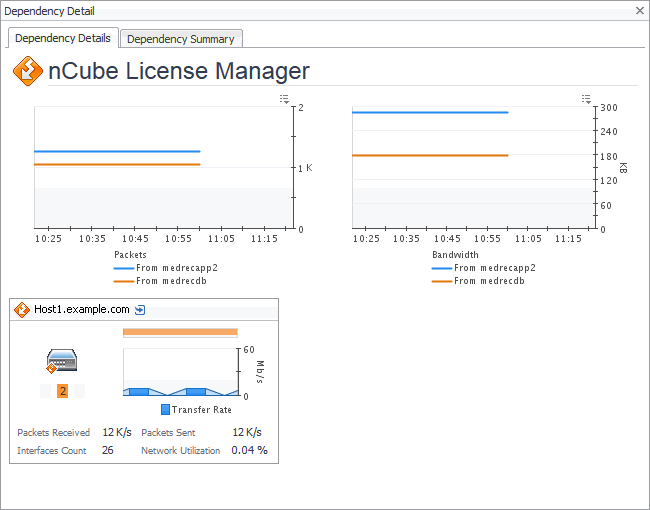Screen dimensions: 650x510
Task: Click the nCube License Manager warning icon
Action: click(27, 71)
